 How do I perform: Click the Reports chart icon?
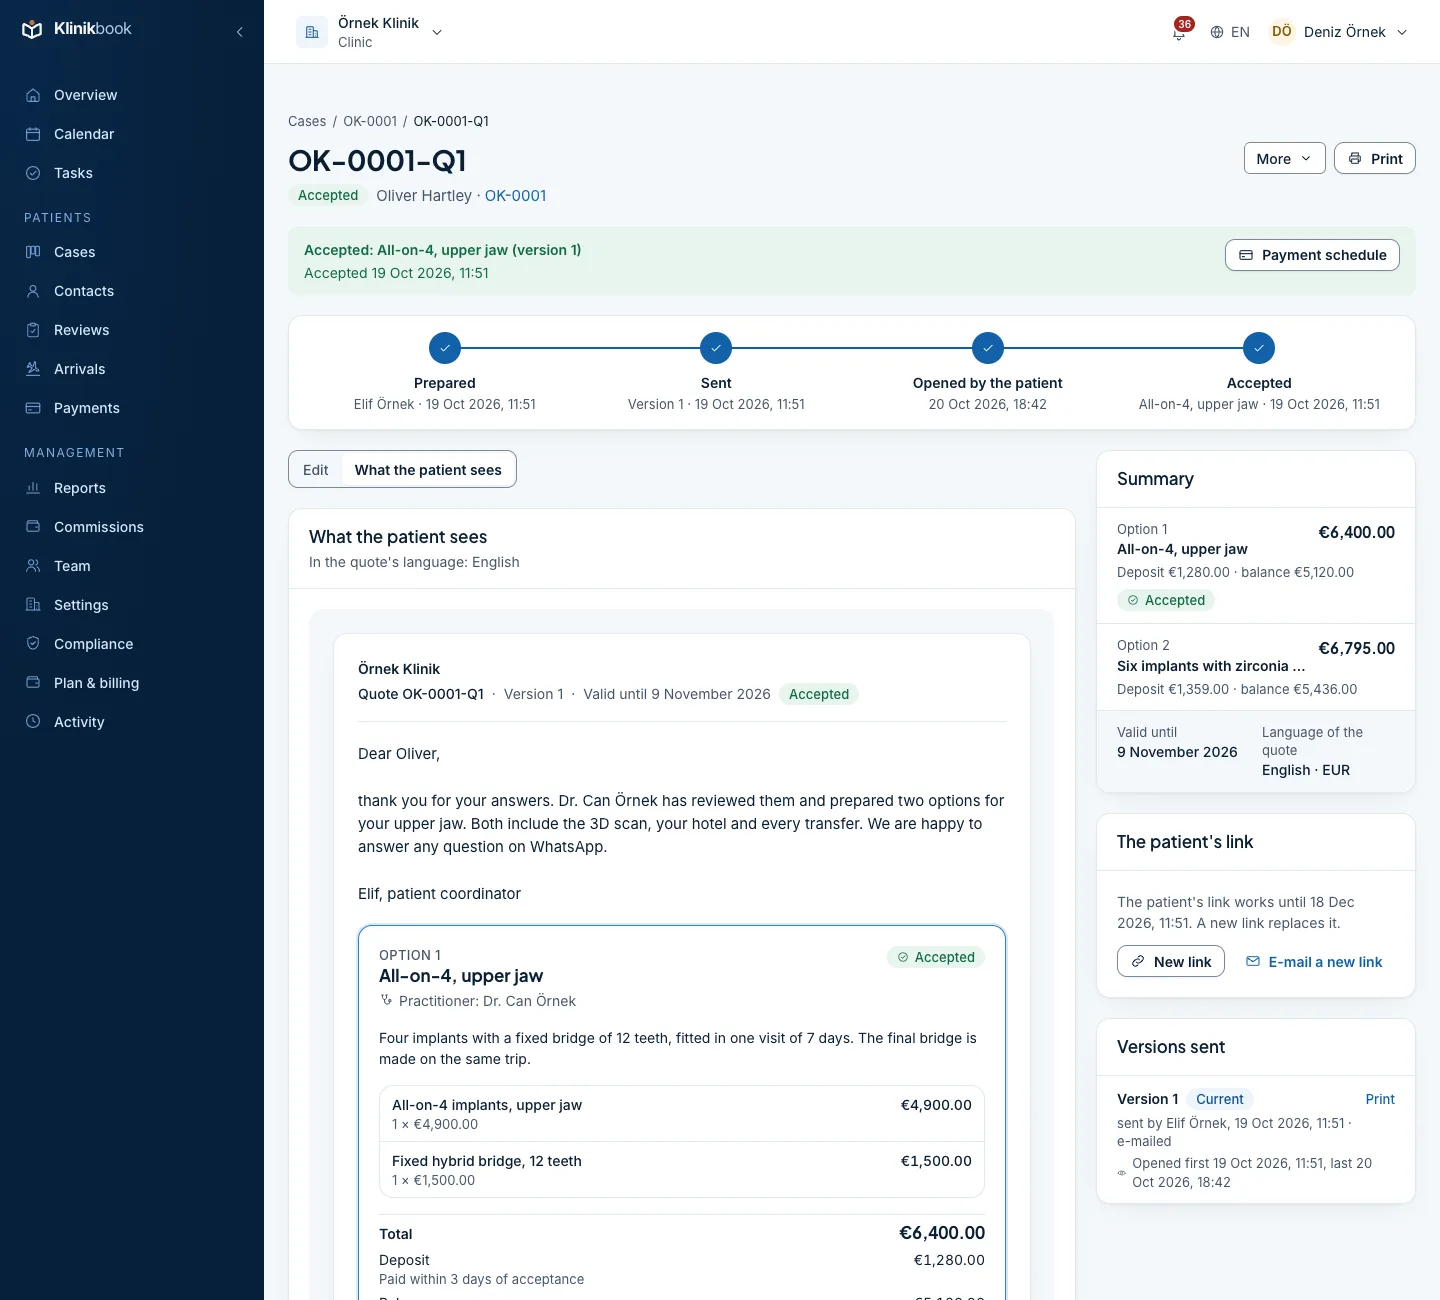click(33, 488)
